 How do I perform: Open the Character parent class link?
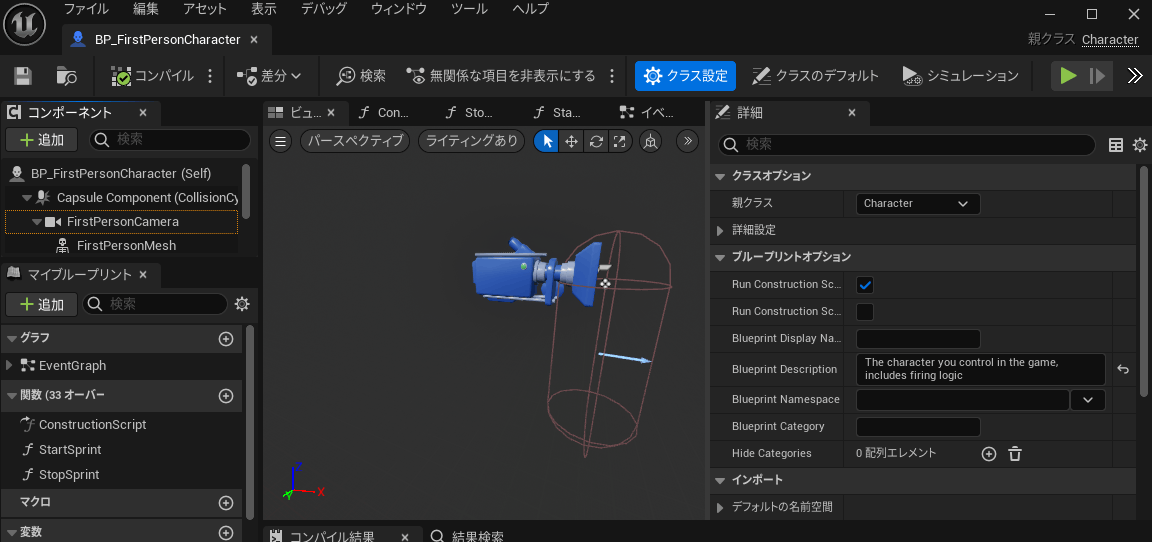tap(1110, 40)
